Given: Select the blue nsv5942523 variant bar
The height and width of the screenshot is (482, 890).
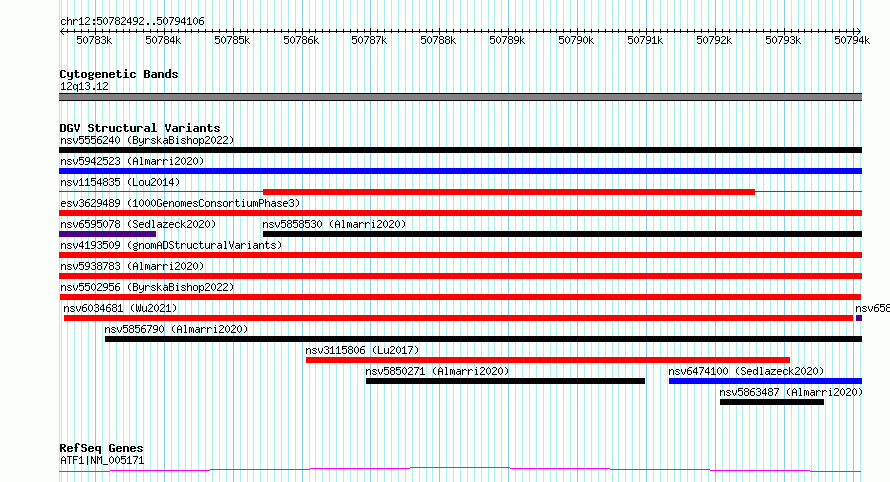Looking at the screenshot, I should tap(460, 171).
